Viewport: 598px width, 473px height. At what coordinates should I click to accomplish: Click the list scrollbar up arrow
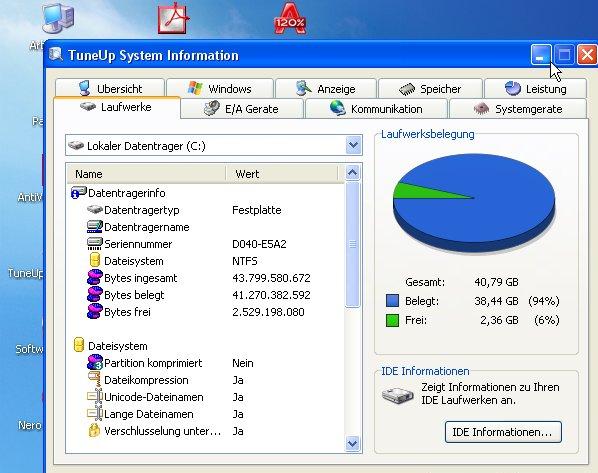[x=352, y=173]
